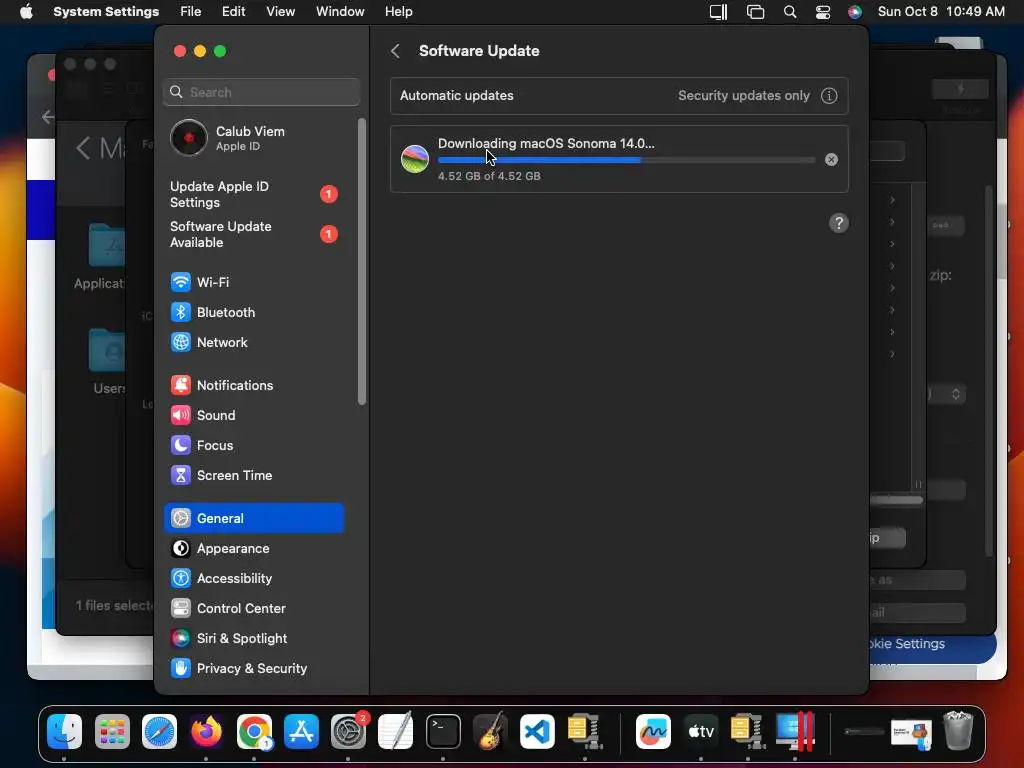
Task: Open Calub Viem Apple ID profile
Action: point(254,138)
